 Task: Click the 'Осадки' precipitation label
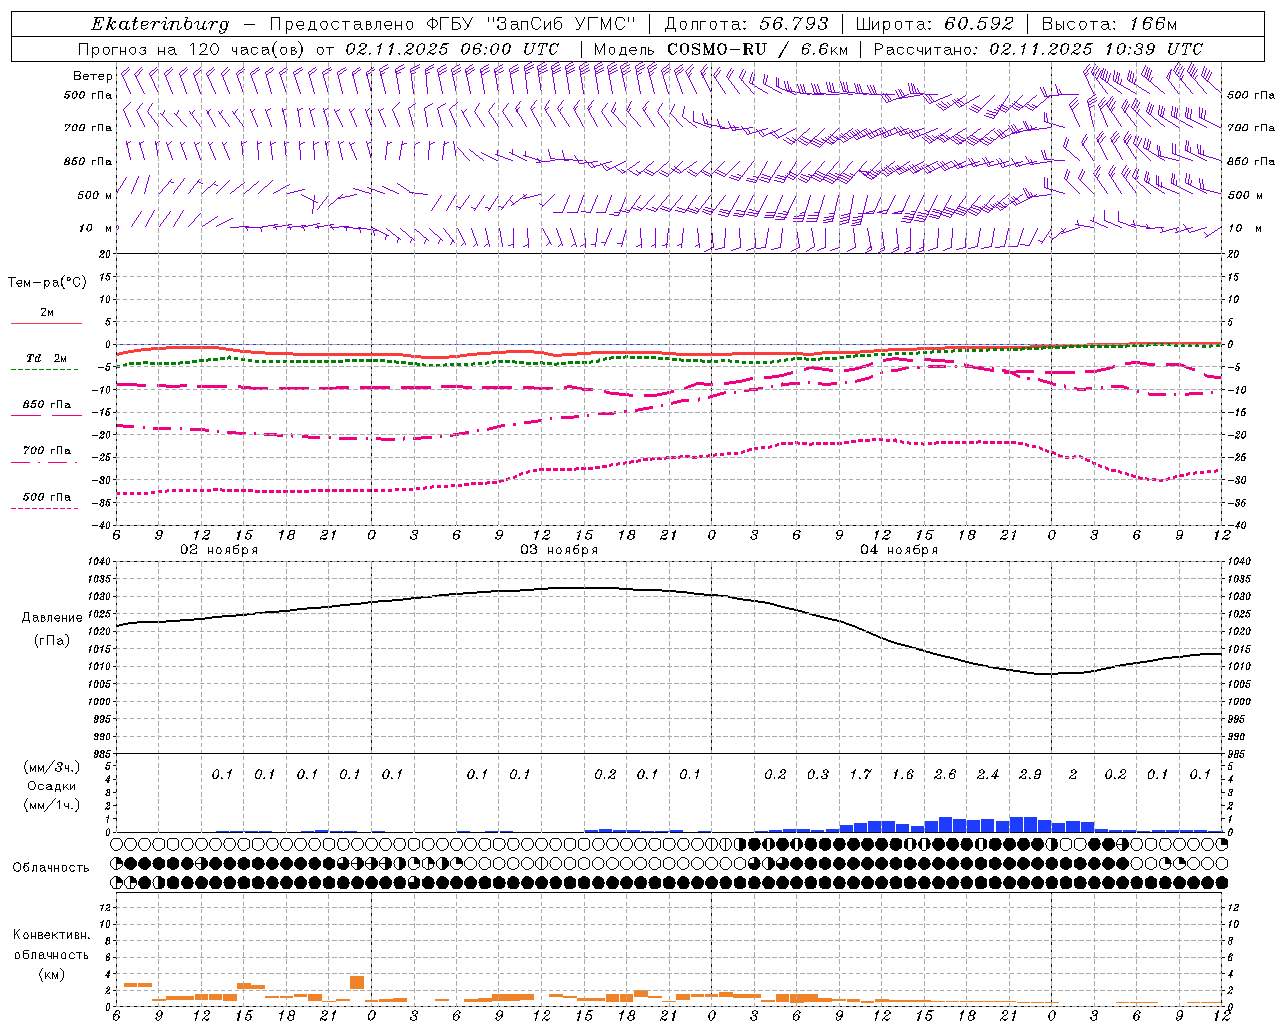coord(51,786)
